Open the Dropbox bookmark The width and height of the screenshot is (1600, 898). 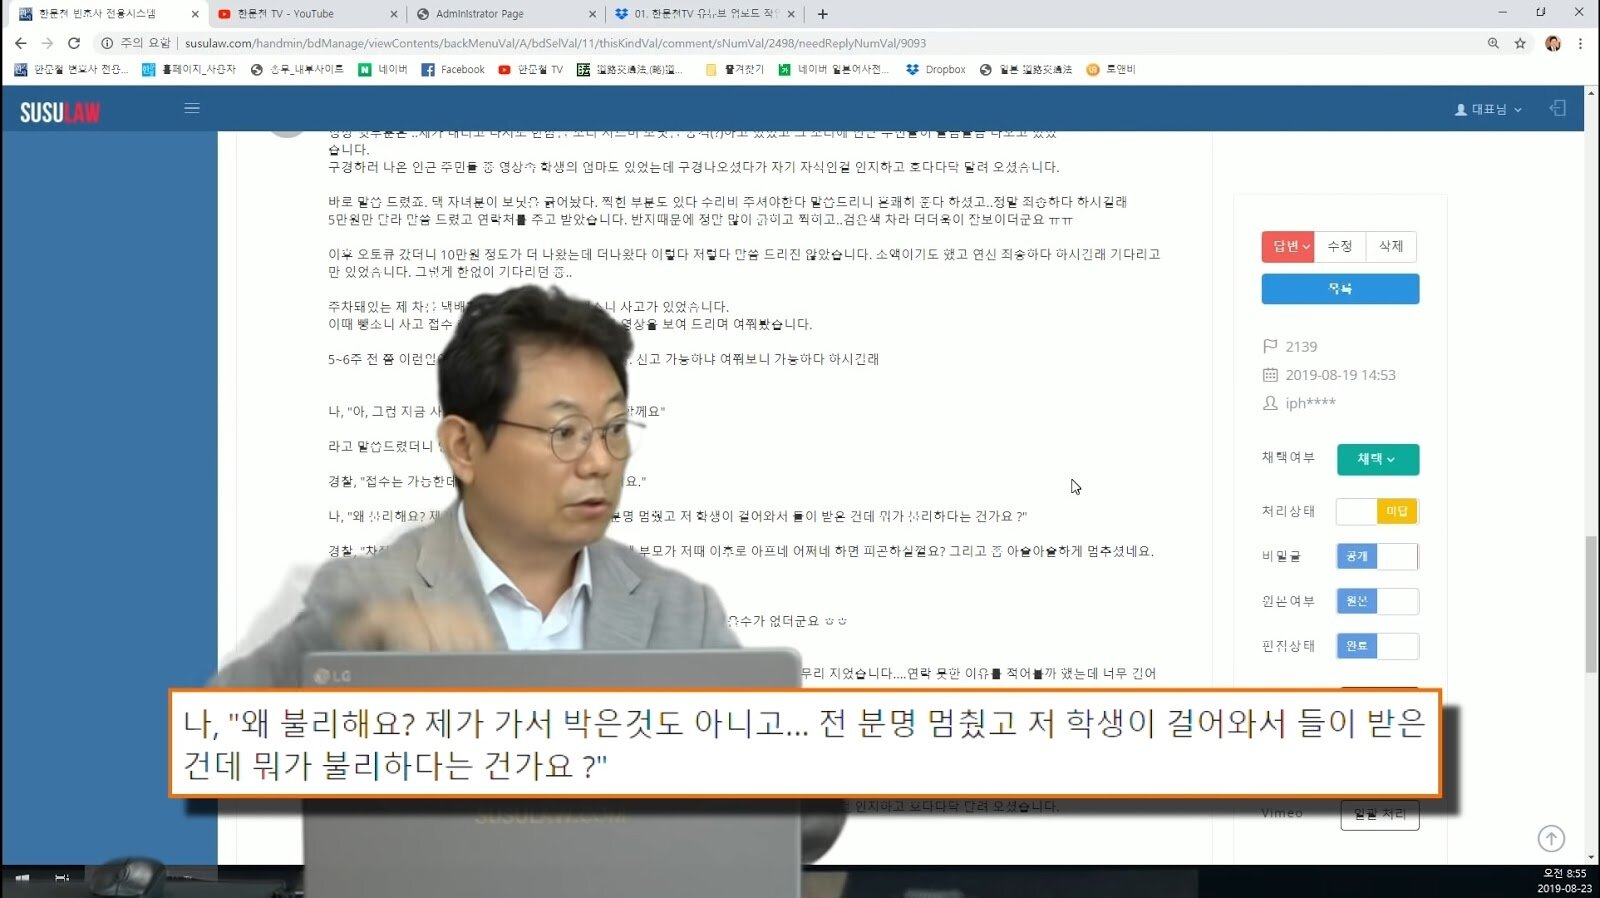(x=935, y=70)
